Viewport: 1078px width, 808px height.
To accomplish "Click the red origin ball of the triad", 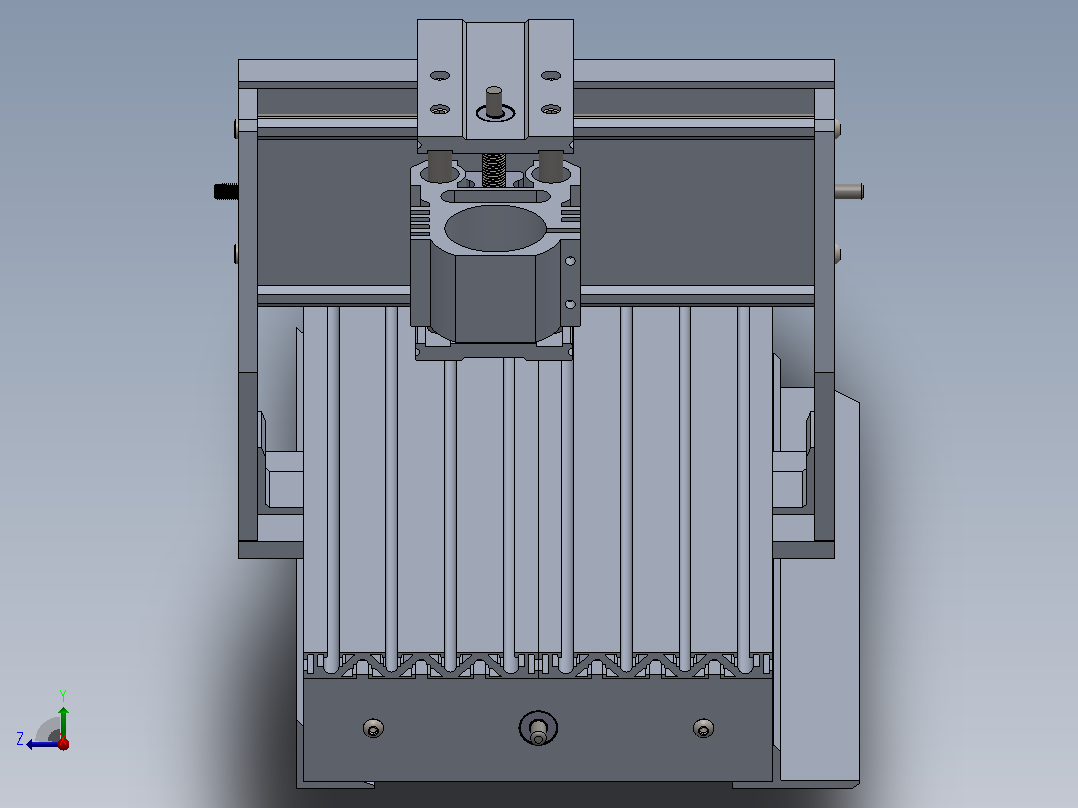I will [x=63, y=743].
